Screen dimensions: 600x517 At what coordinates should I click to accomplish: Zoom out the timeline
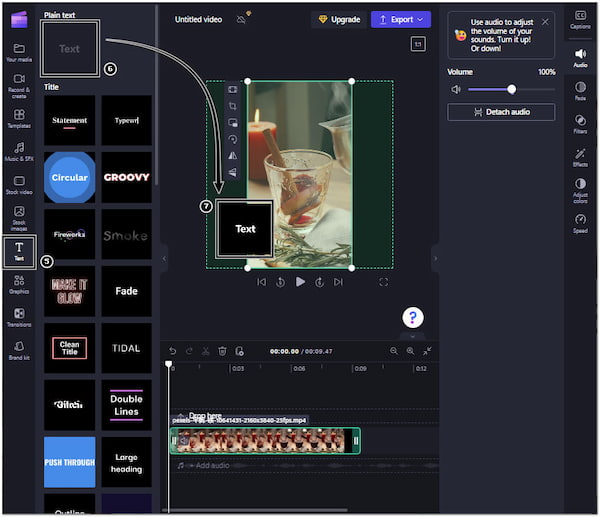click(x=394, y=351)
